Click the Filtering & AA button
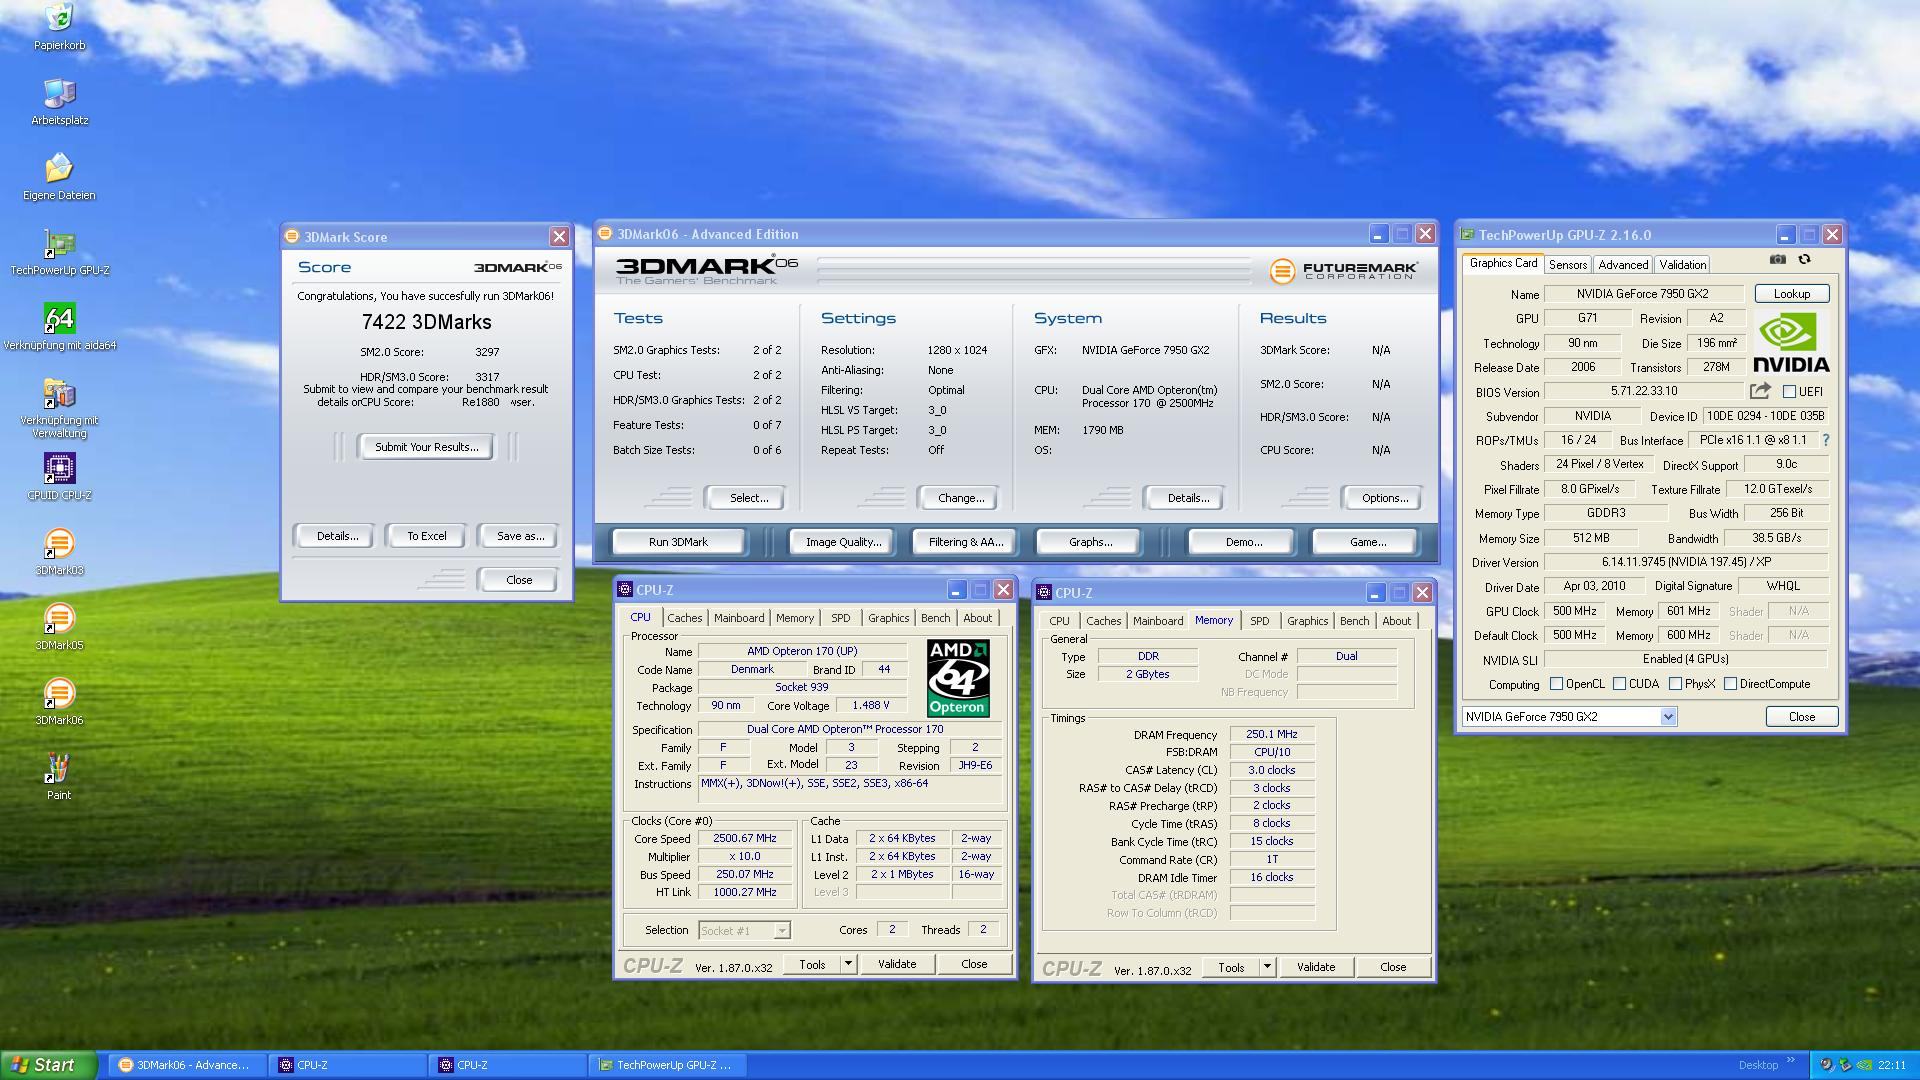This screenshot has height=1080, width=1920. pyautogui.click(x=965, y=542)
